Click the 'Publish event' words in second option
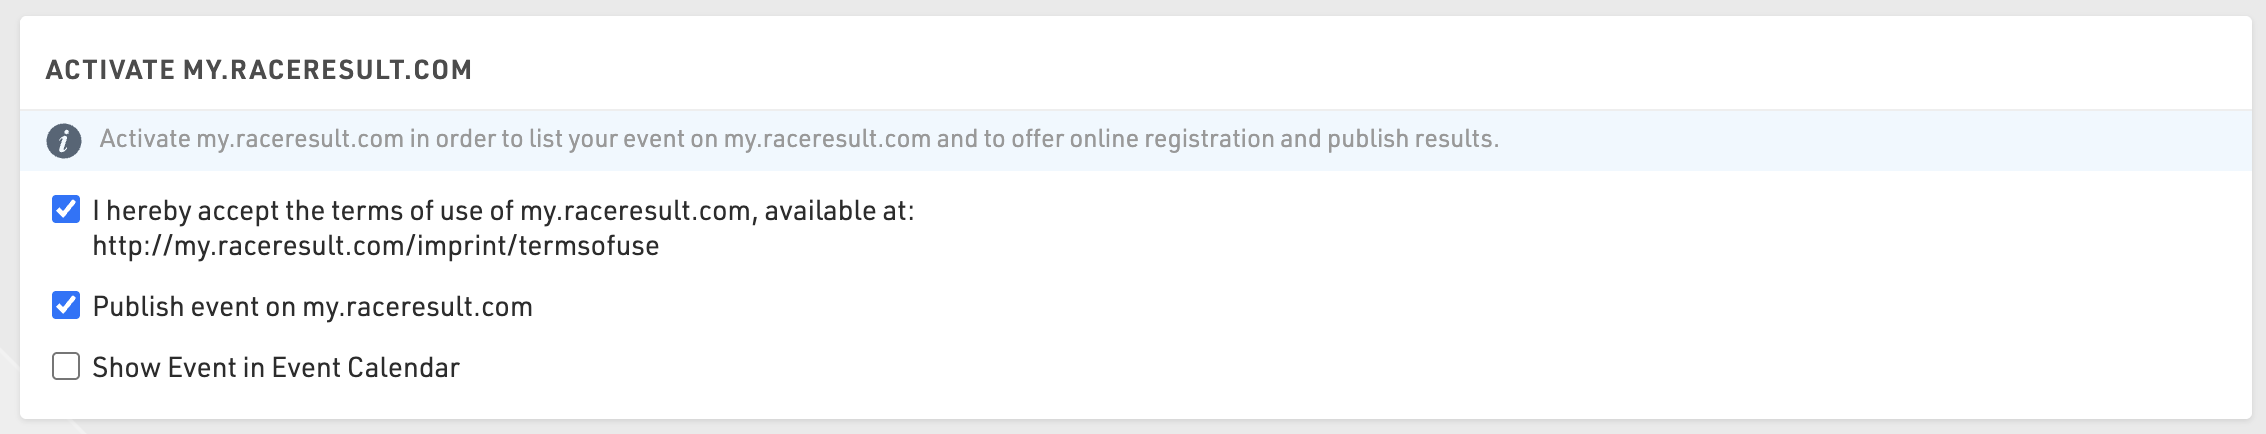Viewport: 2266px width, 434px height. point(176,307)
